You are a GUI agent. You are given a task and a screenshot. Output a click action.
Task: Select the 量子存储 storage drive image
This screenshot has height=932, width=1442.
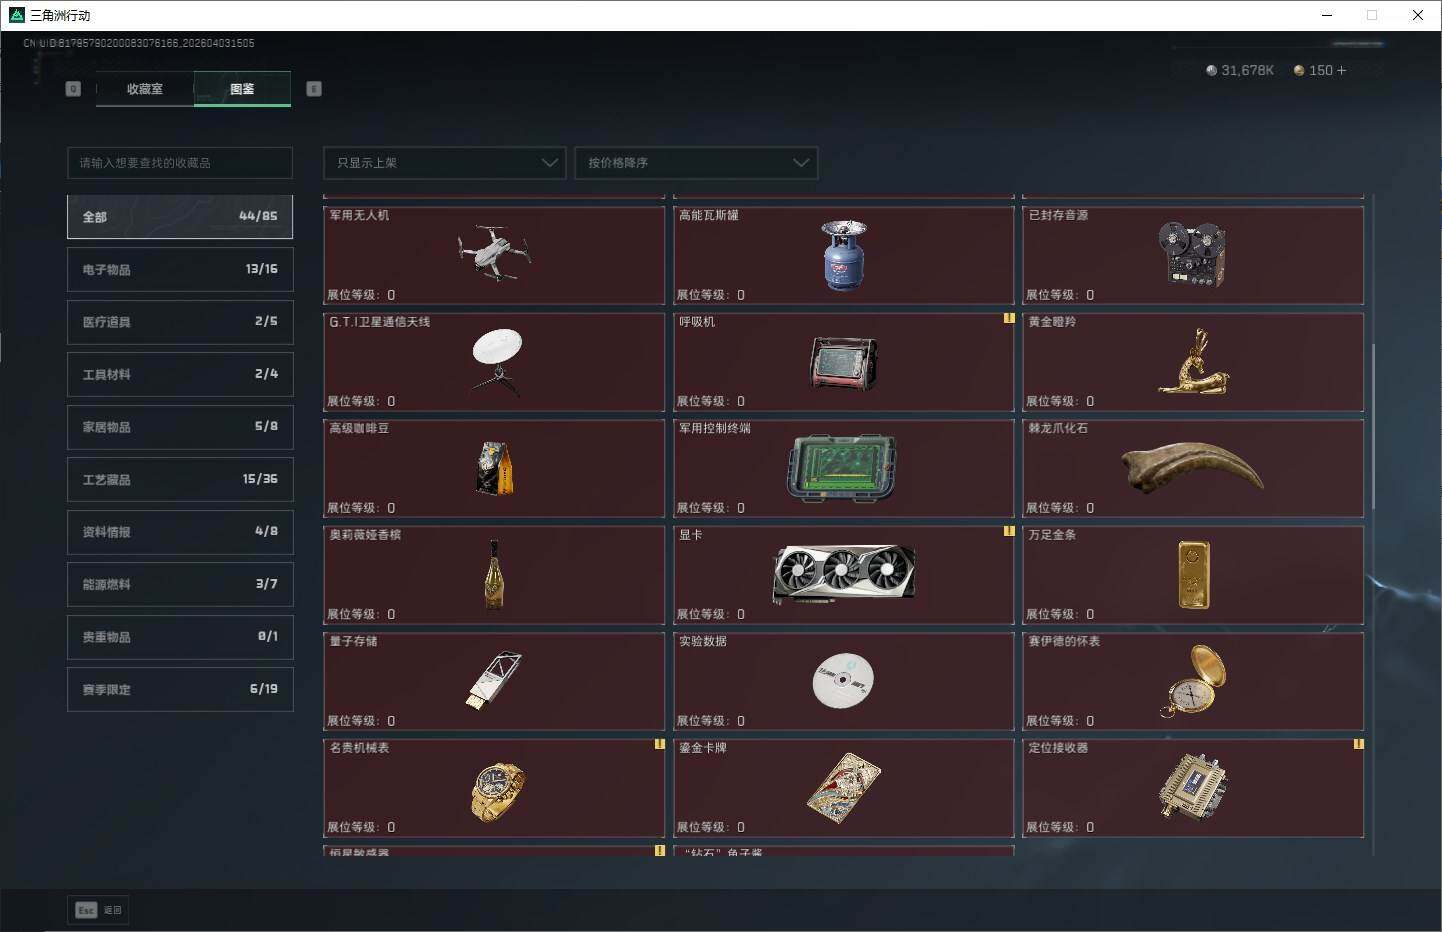[494, 681]
